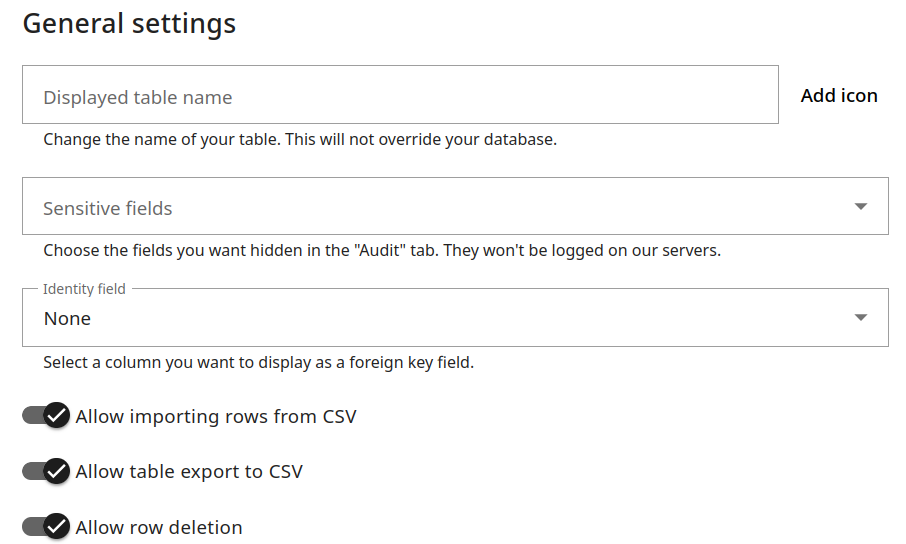Click the checkmark knob beside row deletion

coord(57,527)
